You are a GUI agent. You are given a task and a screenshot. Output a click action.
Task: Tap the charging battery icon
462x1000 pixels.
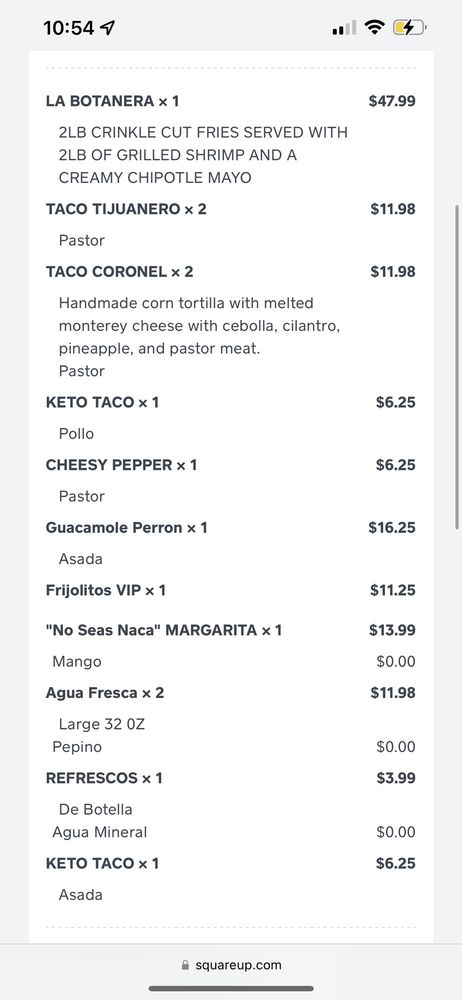click(x=409, y=27)
